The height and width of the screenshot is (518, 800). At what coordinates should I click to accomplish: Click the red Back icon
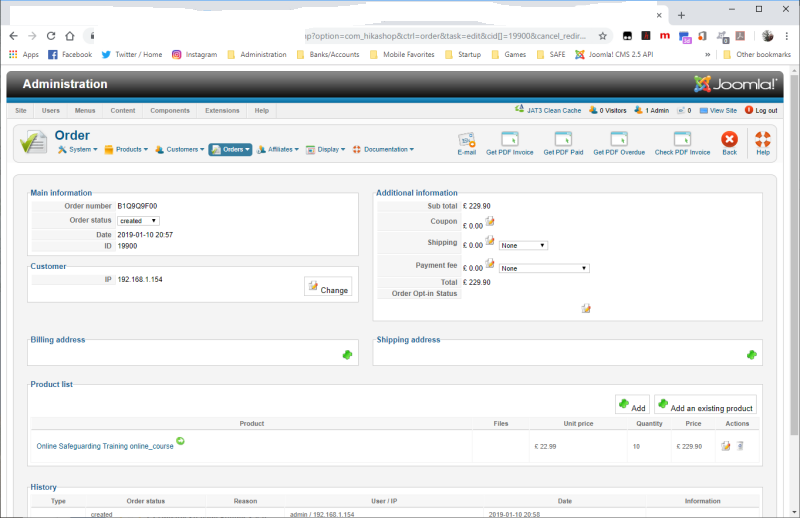pyautogui.click(x=730, y=140)
